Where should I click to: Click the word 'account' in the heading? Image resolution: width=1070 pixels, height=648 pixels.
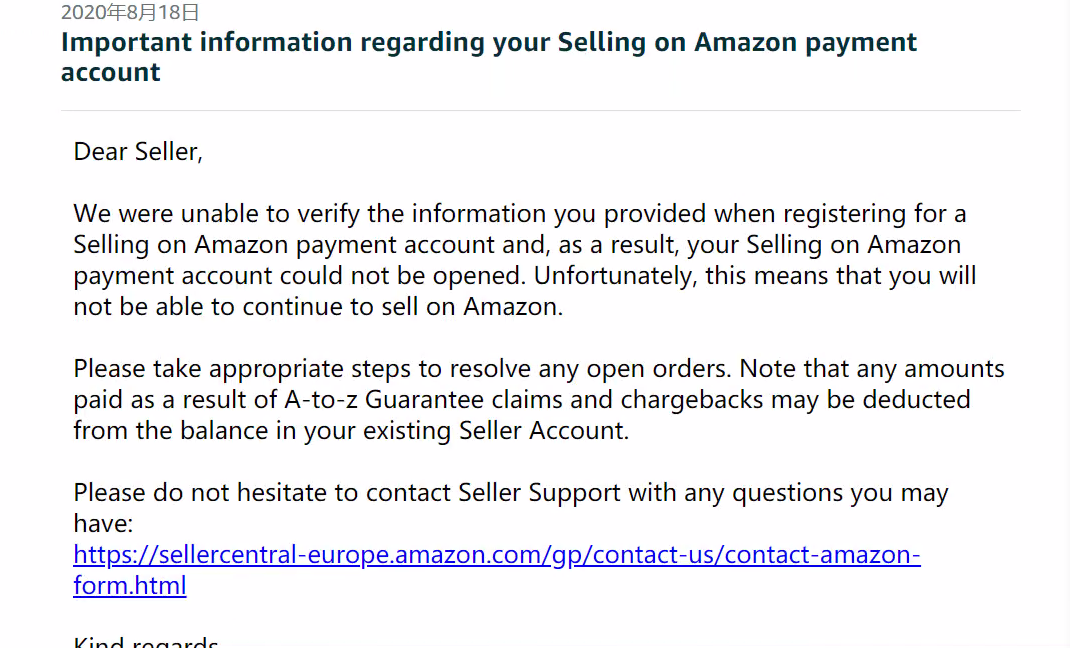click(111, 72)
